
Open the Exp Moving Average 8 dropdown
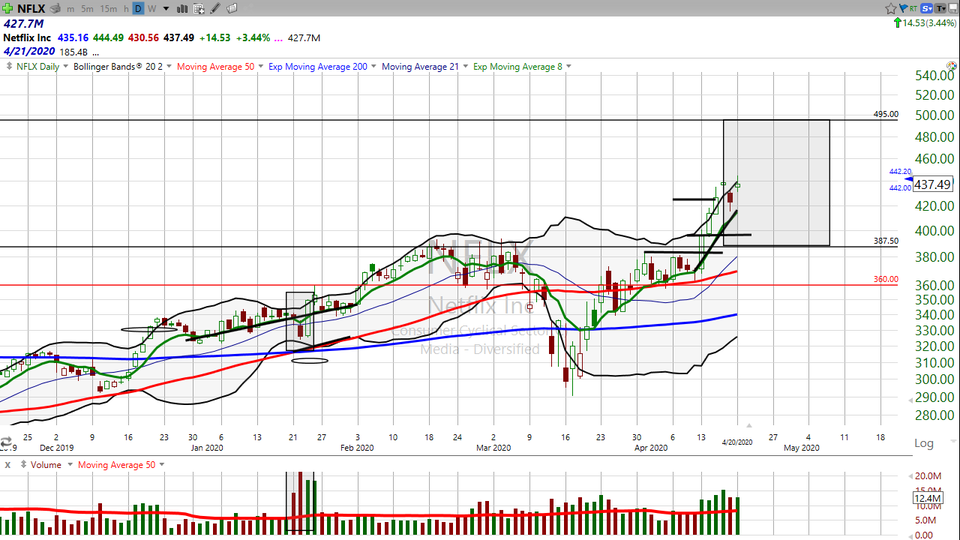tap(569, 66)
